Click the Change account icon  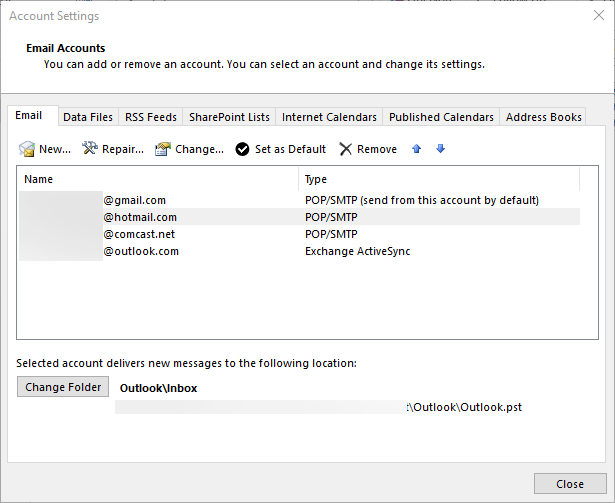(x=163, y=149)
